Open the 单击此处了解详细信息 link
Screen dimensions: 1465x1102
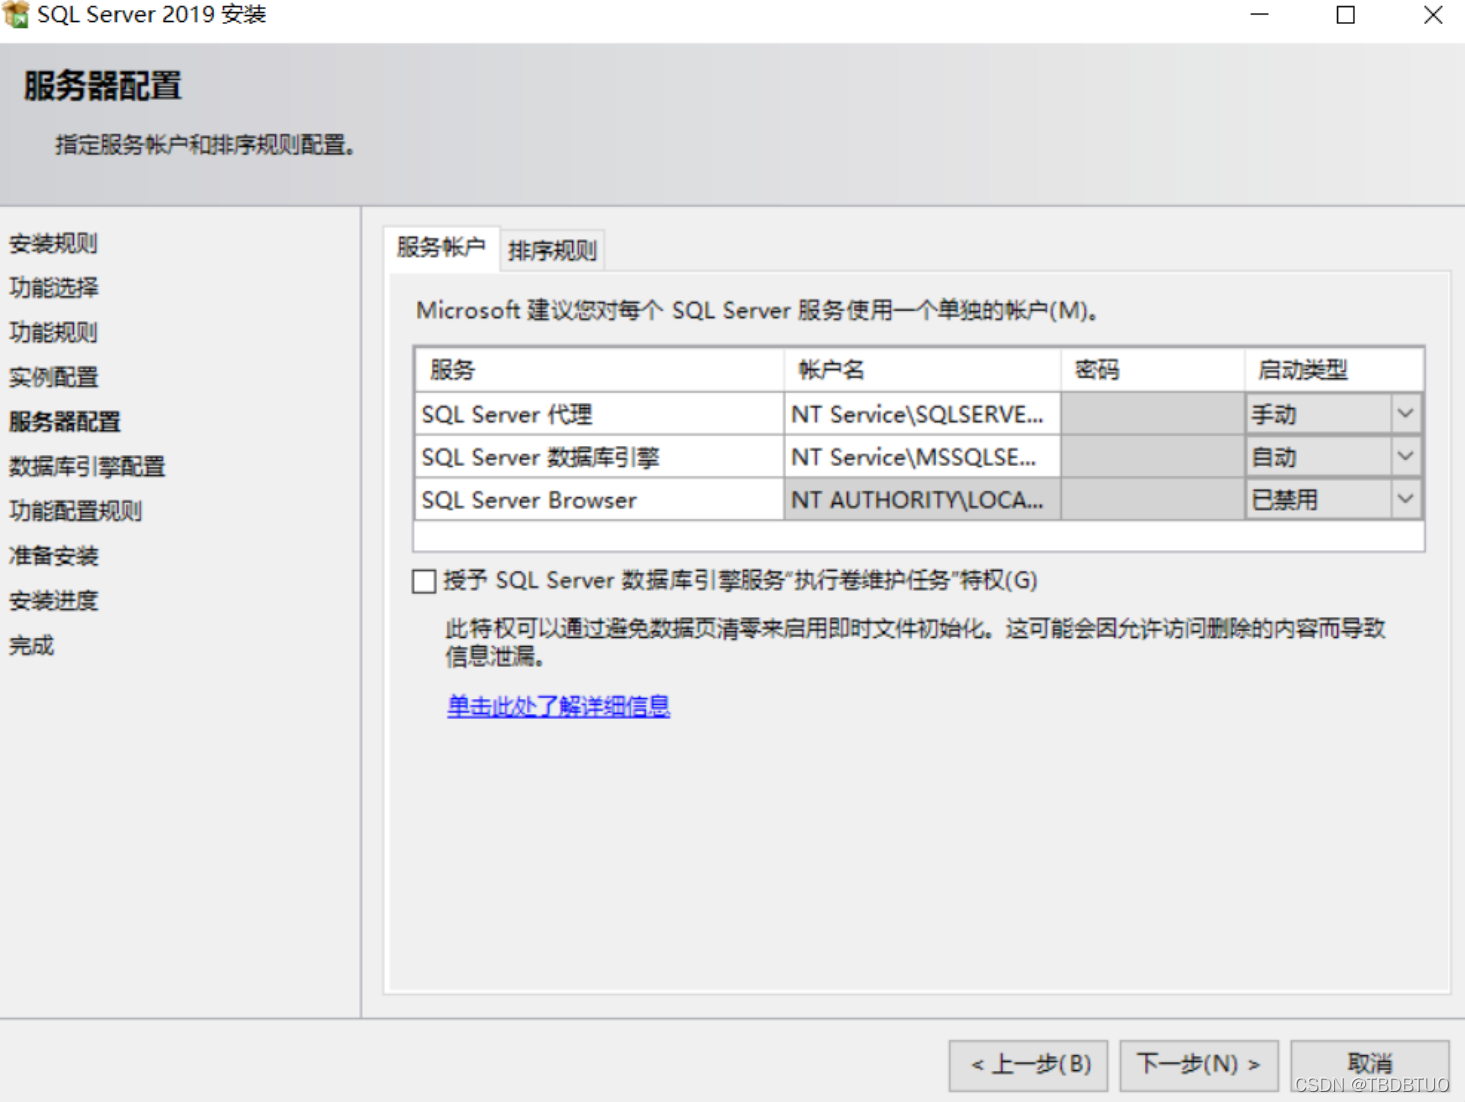(x=557, y=706)
